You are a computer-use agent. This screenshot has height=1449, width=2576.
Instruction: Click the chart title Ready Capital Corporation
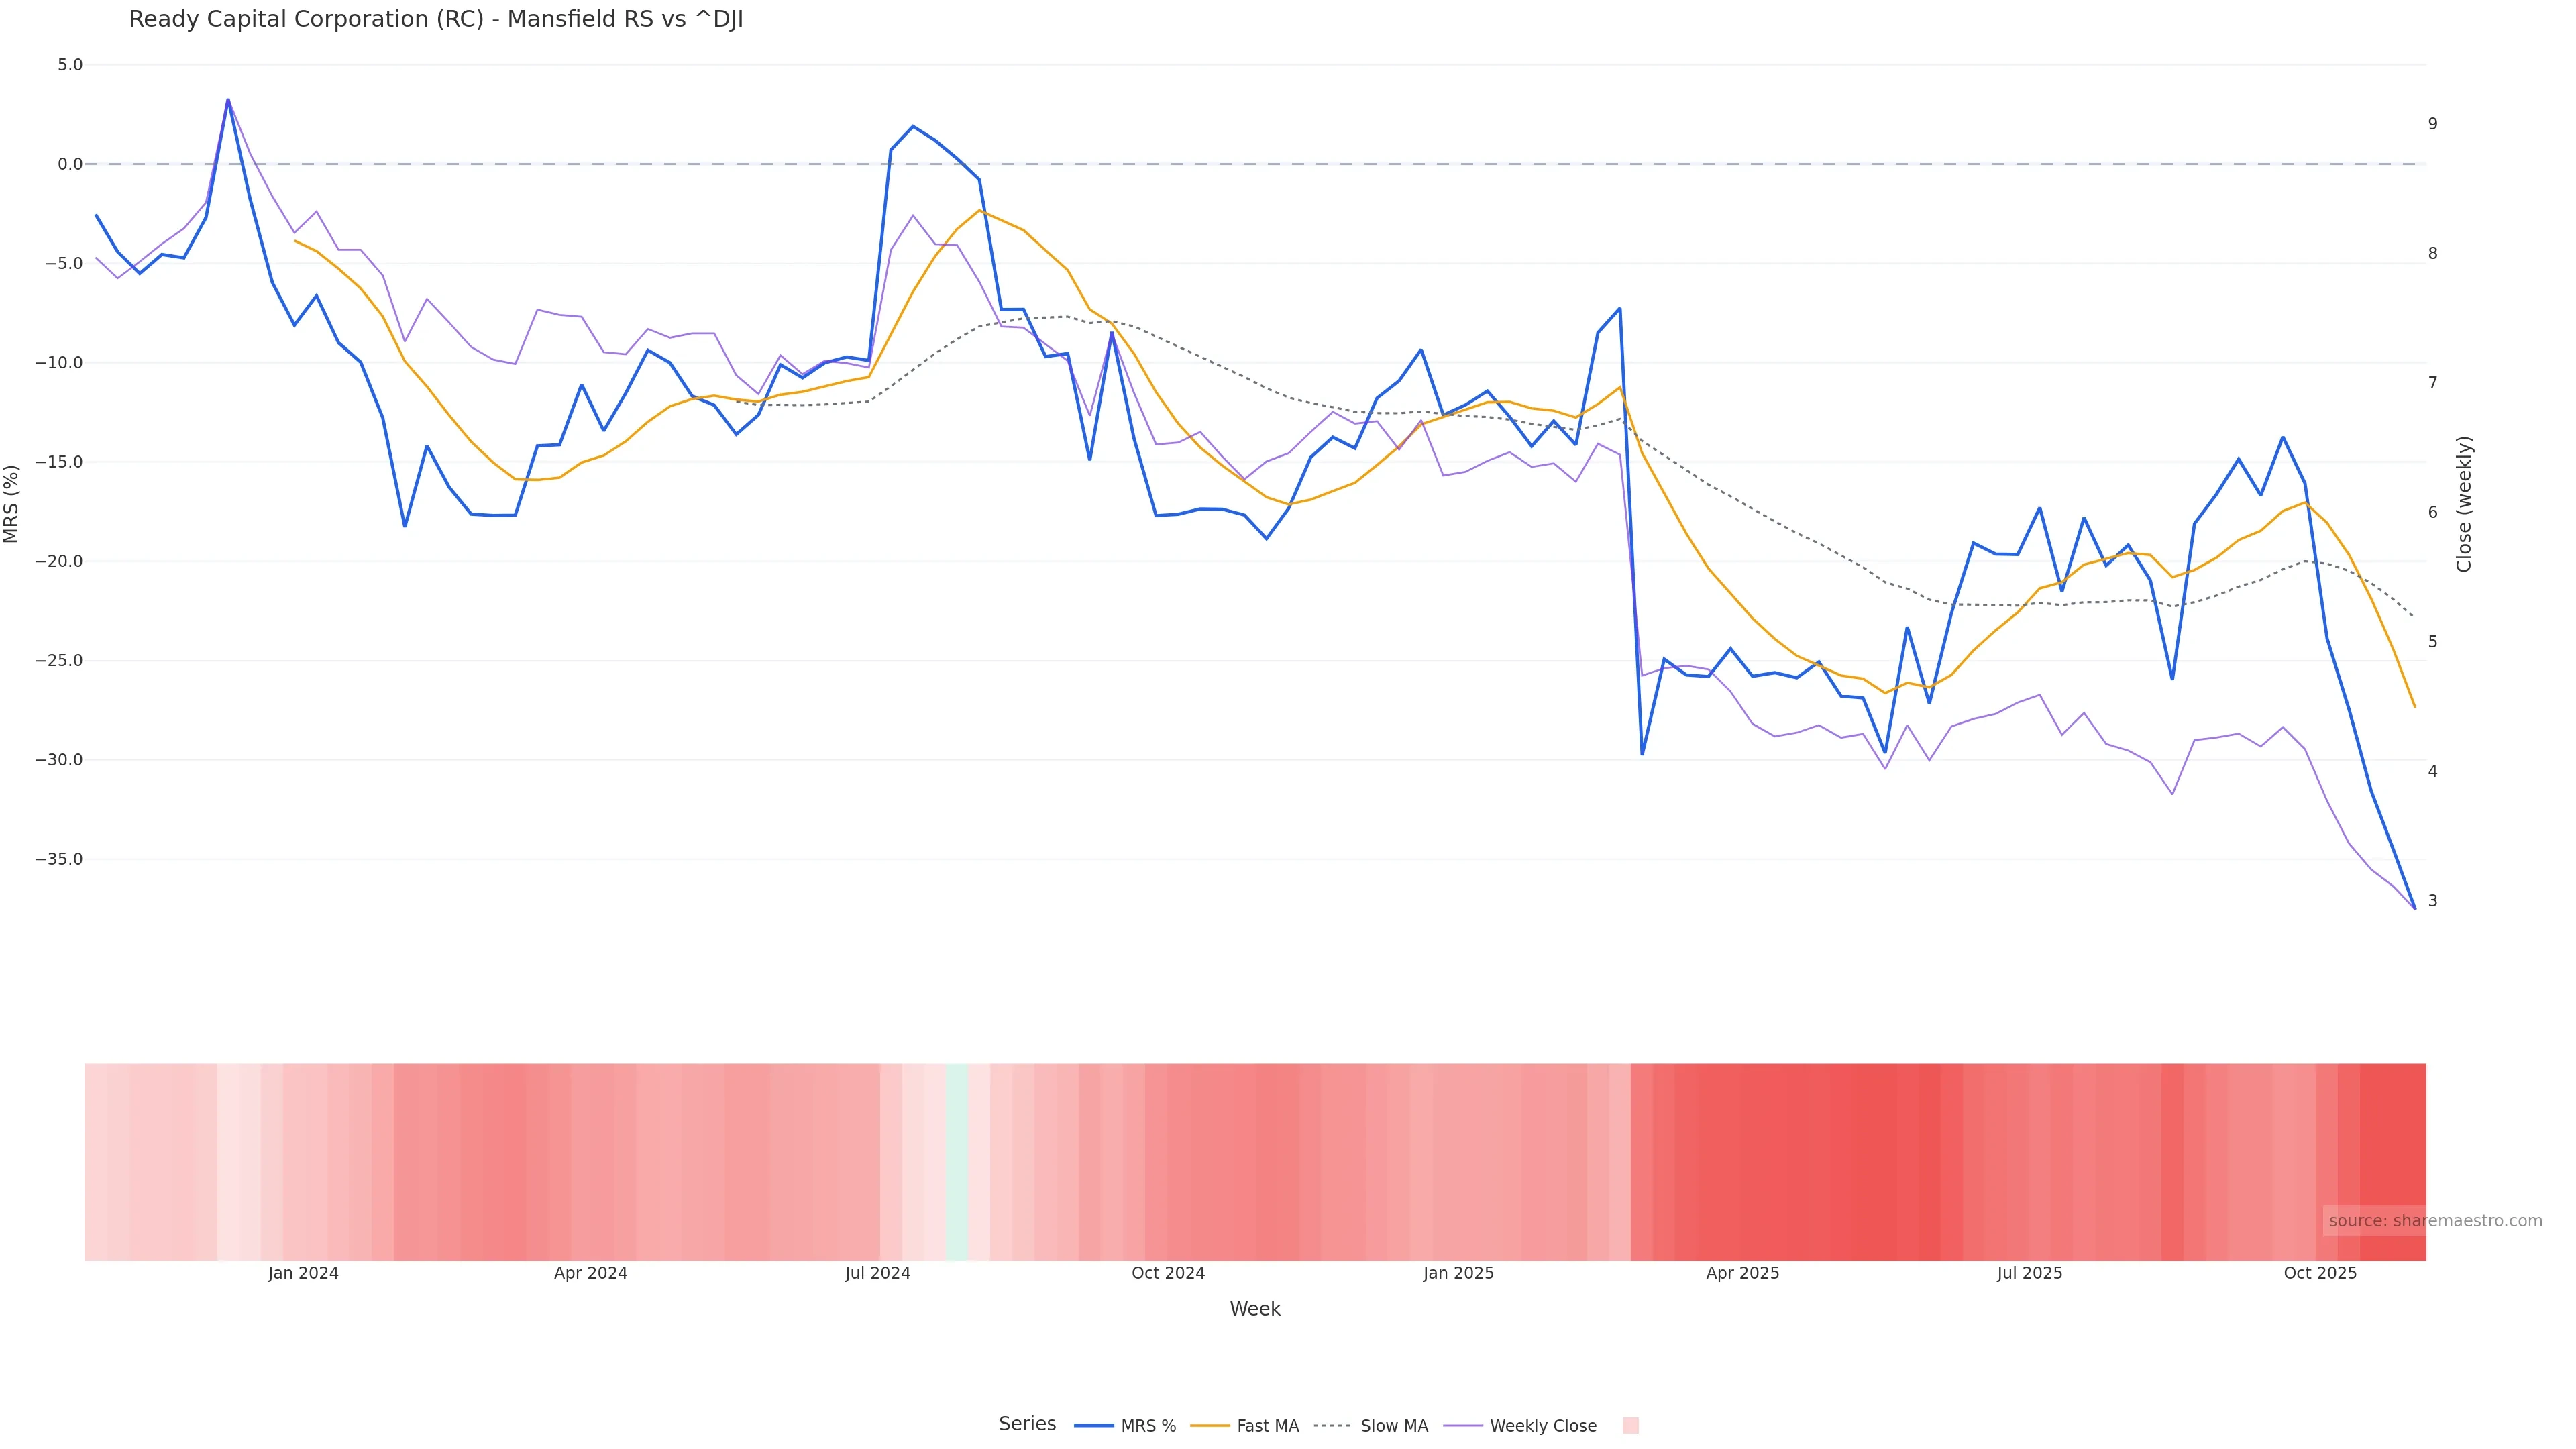point(436,20)
